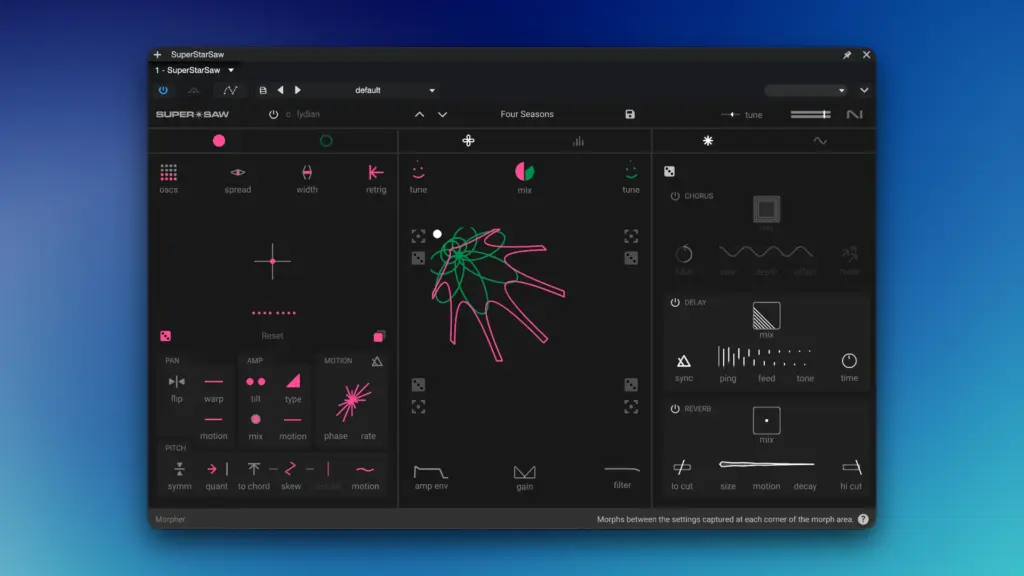Randomize the bottom-right morph corner dice
Image resolution: width=1024 pixels, height=576 pixels.
(x=631, y=385)
